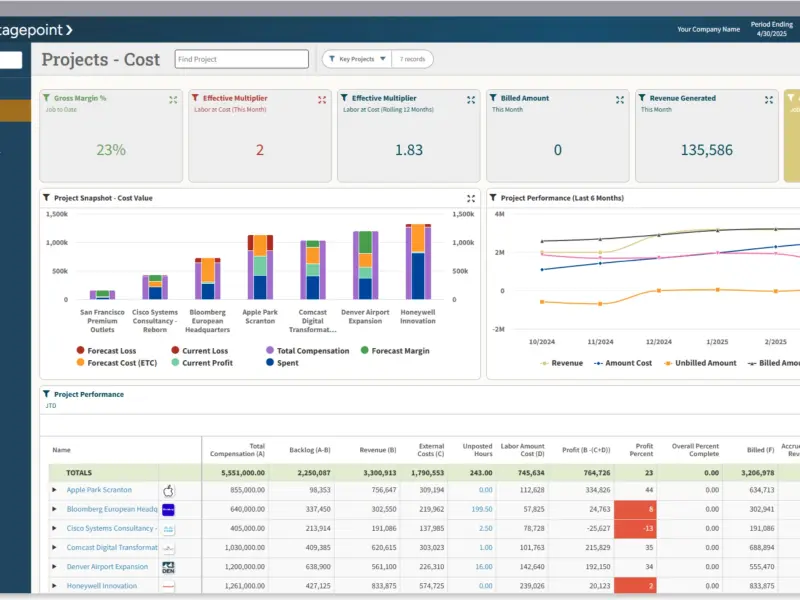The height and width of the screenshot is (600, 800).
Task: Click the Apple logo icon beside Apple Park Scranton
Action: click(168, 490)
